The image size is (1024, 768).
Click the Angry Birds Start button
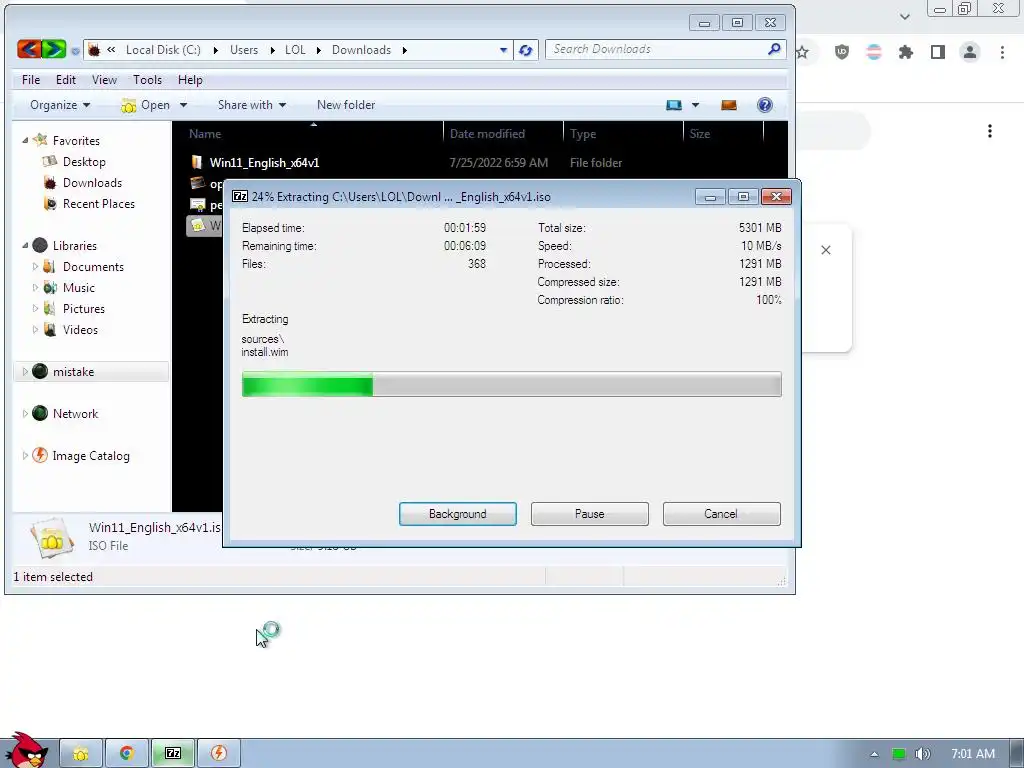[25, 751]
